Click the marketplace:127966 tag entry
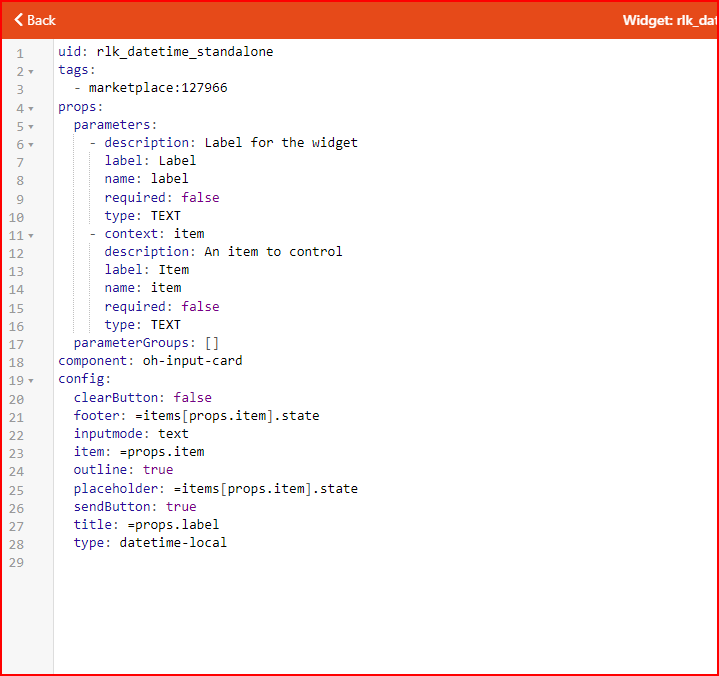Screen dimensions: 719x676 pyautogui.click(x=157, y=88)
